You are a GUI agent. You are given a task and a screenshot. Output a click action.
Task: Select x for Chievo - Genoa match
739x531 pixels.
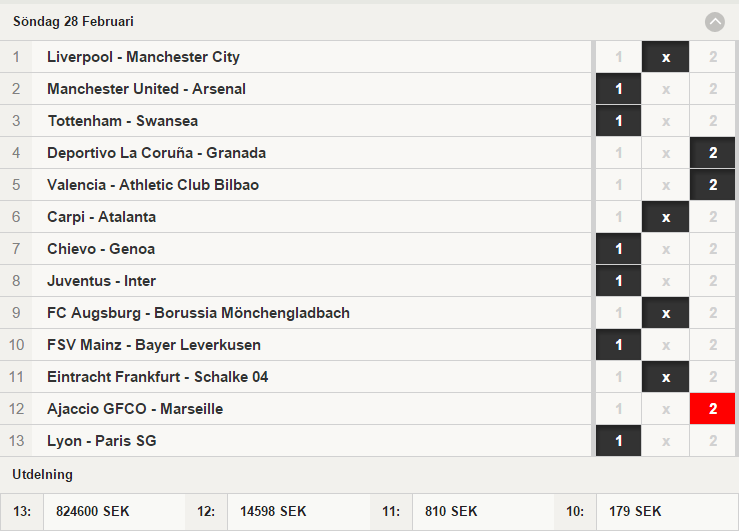pyautogui.click(x=665, y=249)
